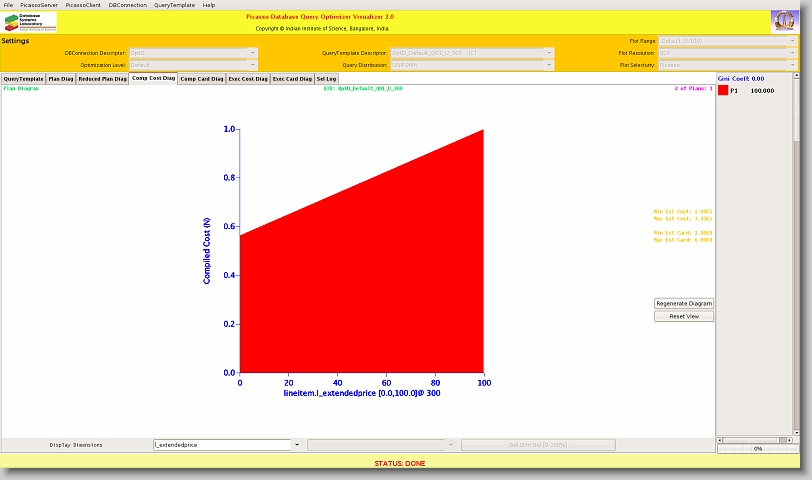
Task: Click the Database Systems Laboratory logo
Action: point(30,22)
